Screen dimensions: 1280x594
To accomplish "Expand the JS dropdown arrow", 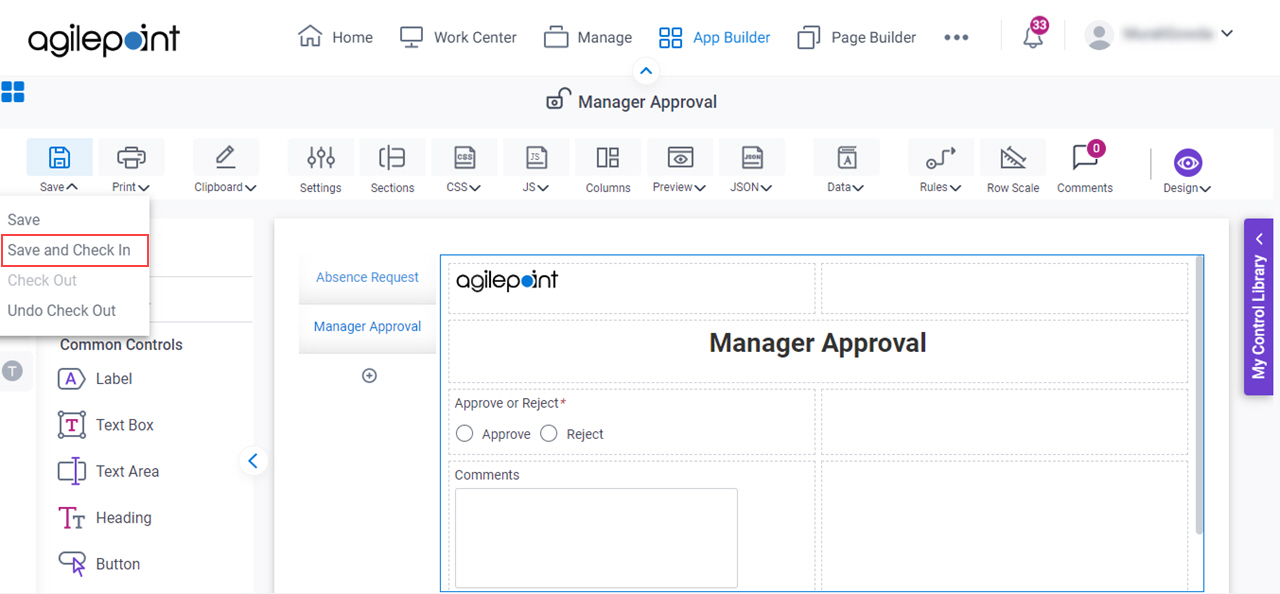I will tap(543, 187).
